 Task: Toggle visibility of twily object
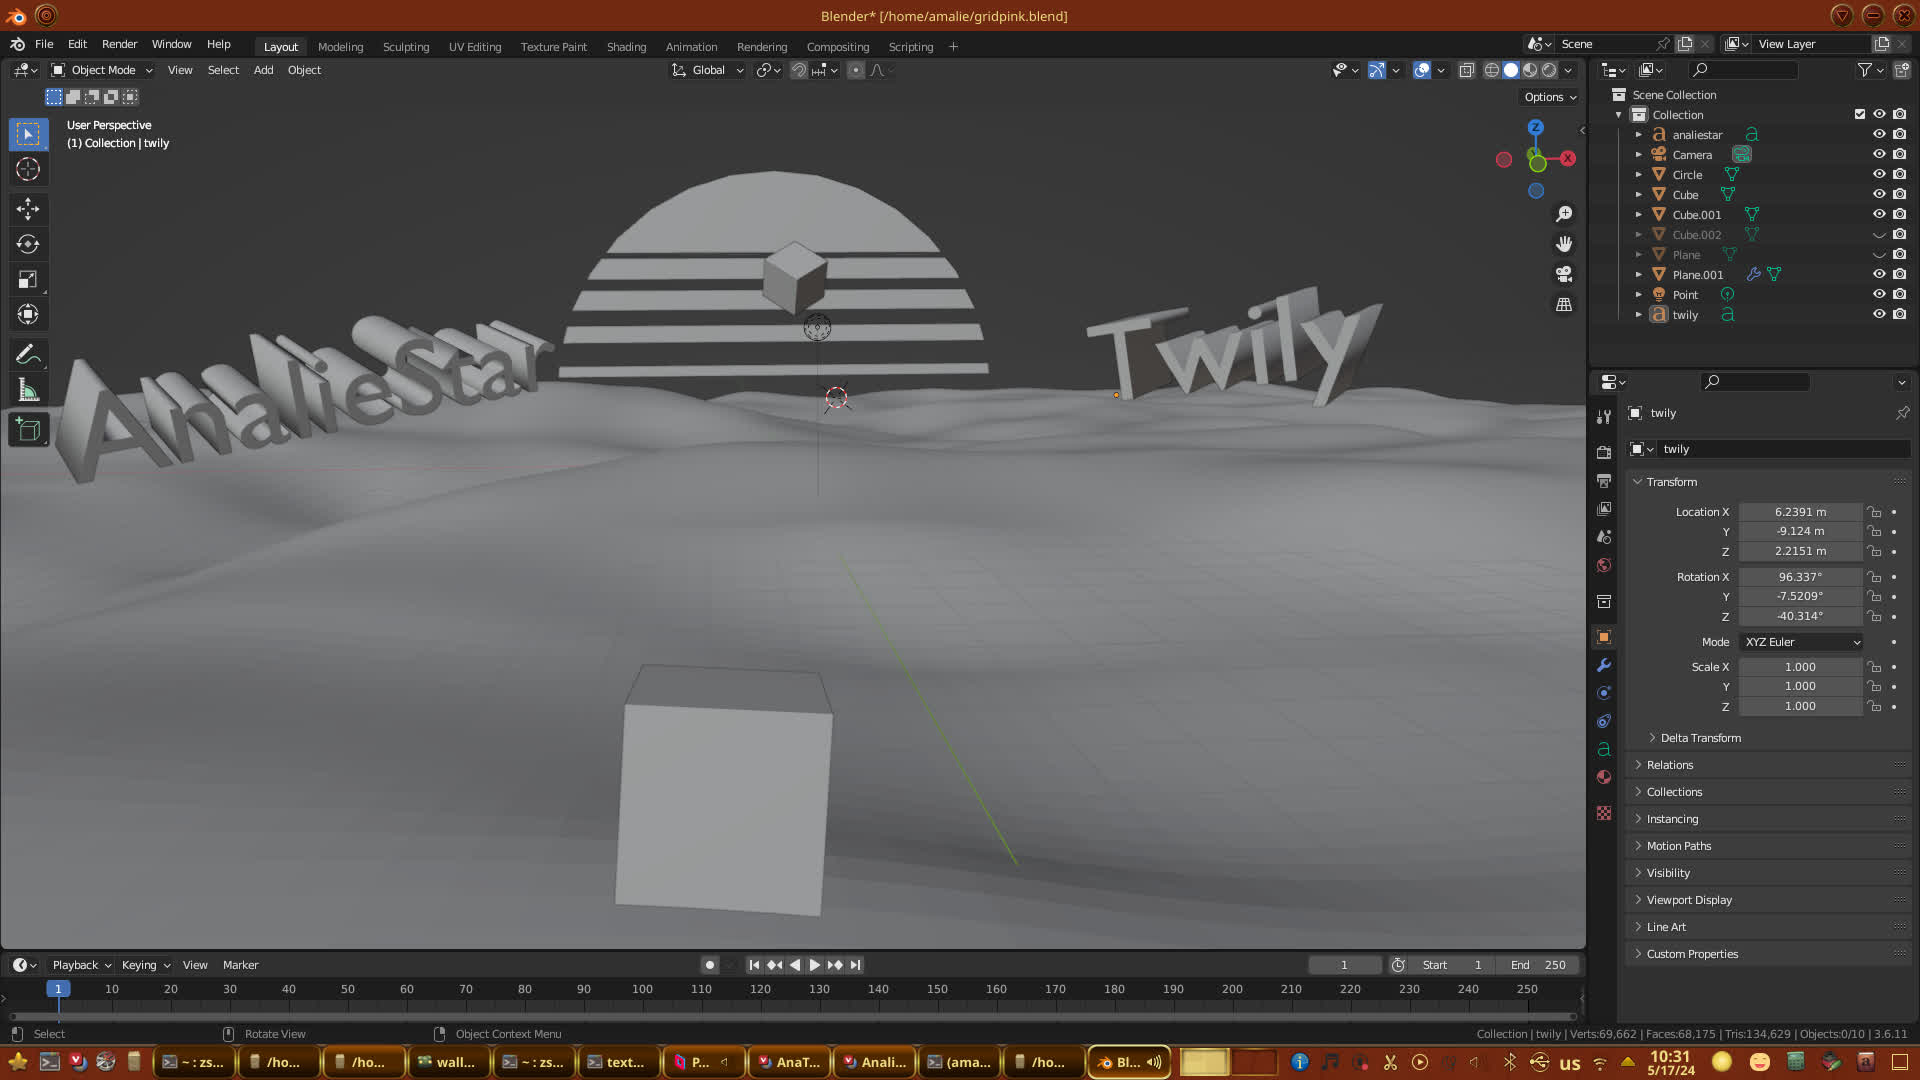[x=1879, y=314]
